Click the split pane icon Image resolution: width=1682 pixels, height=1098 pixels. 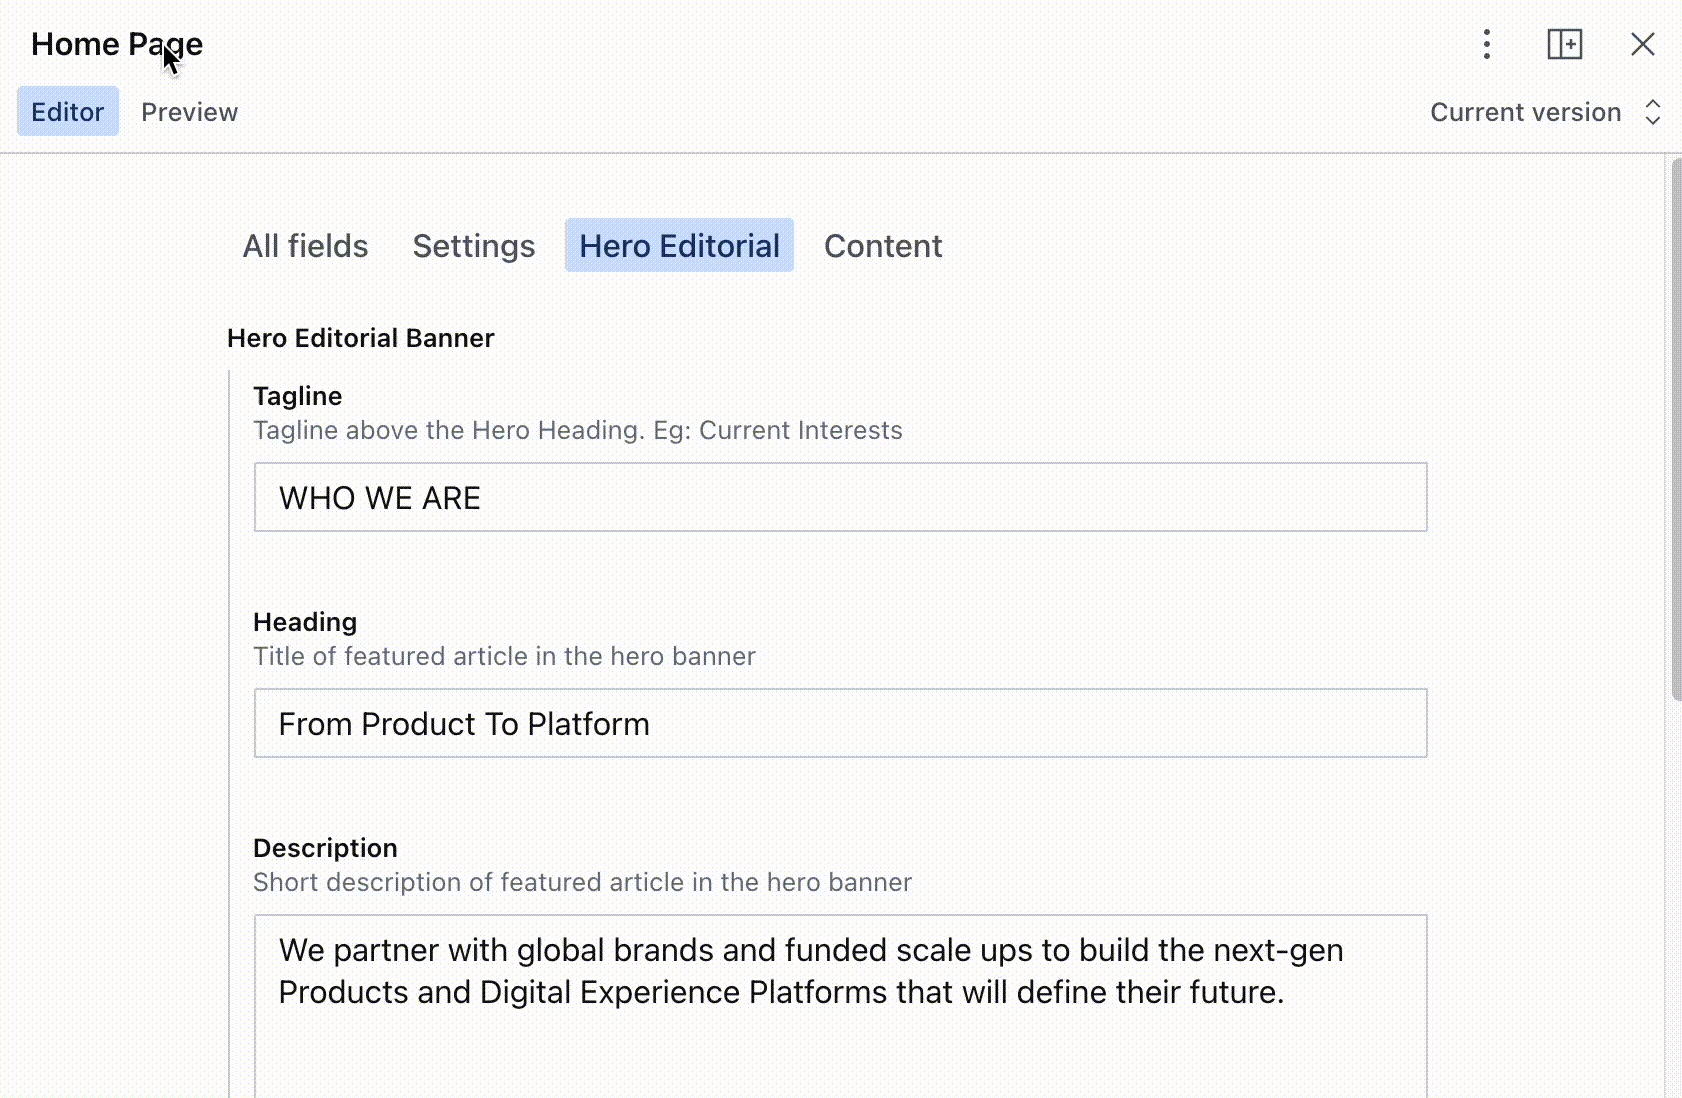(1564, 44)
